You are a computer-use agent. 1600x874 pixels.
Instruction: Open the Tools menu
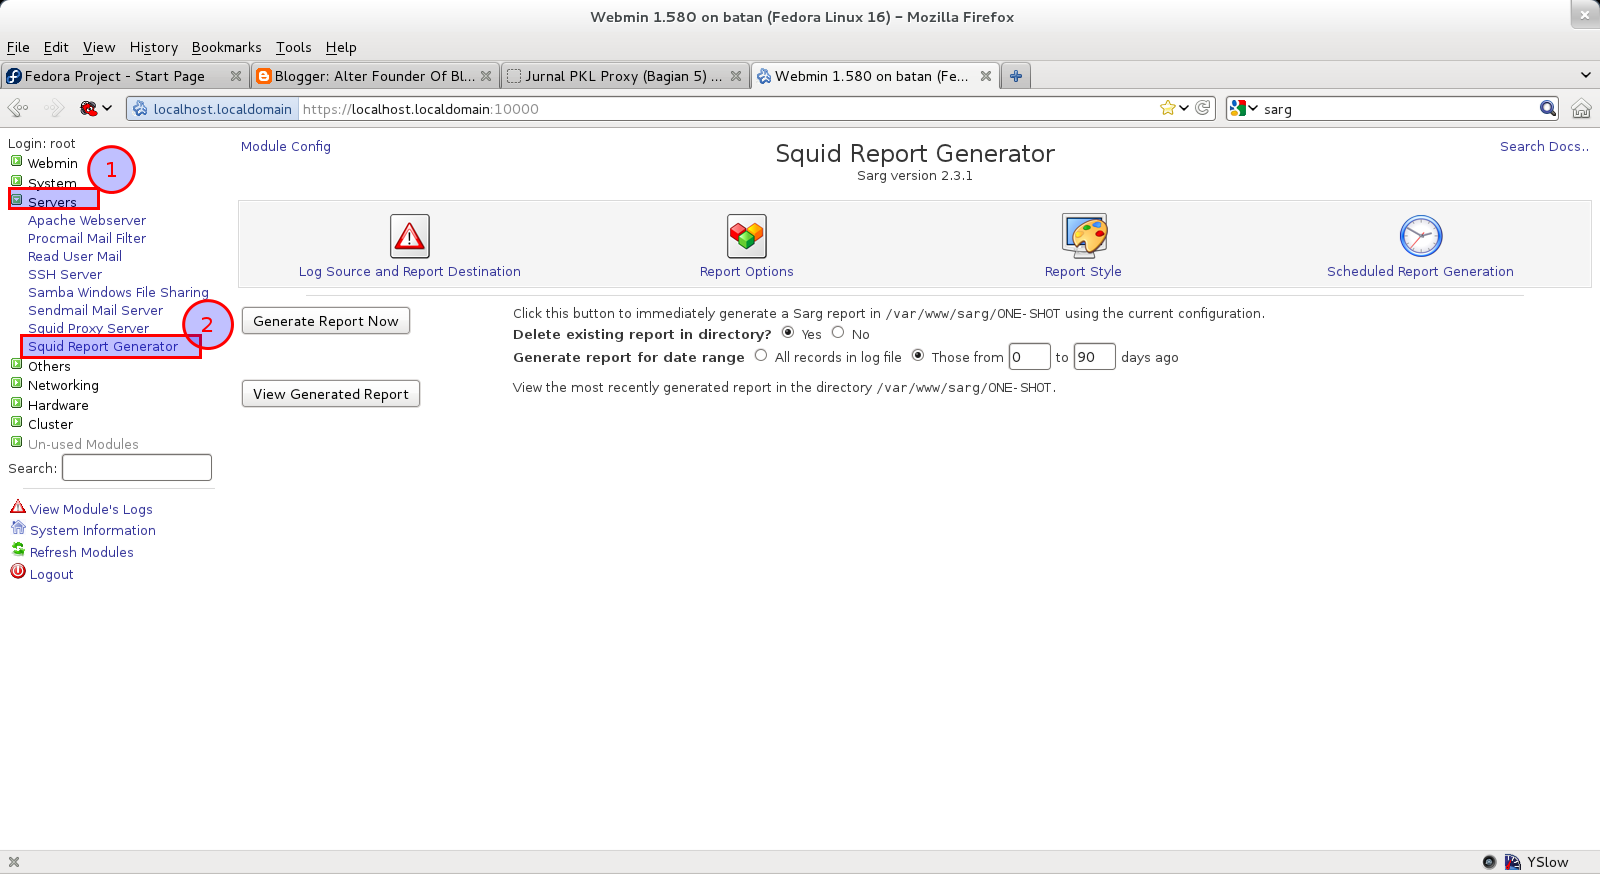(294, 47)
